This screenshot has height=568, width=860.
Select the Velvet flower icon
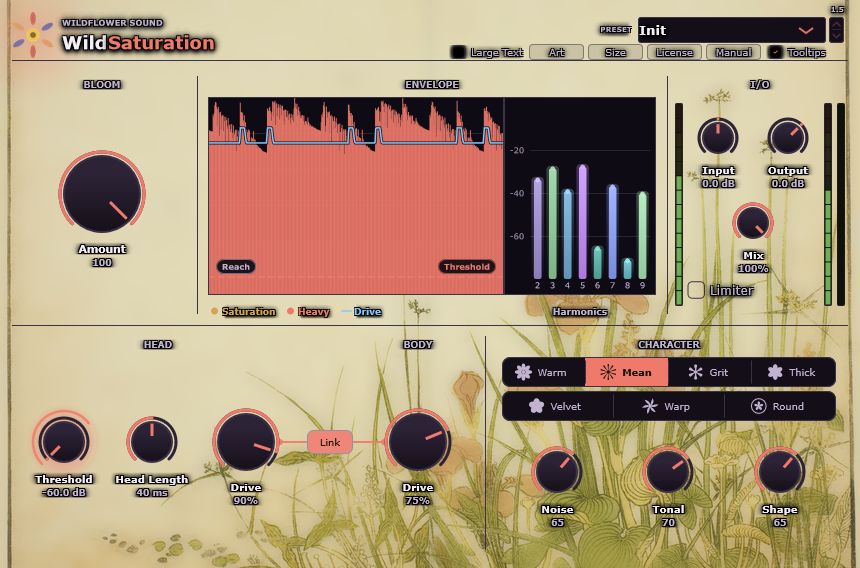click(536, 406)
